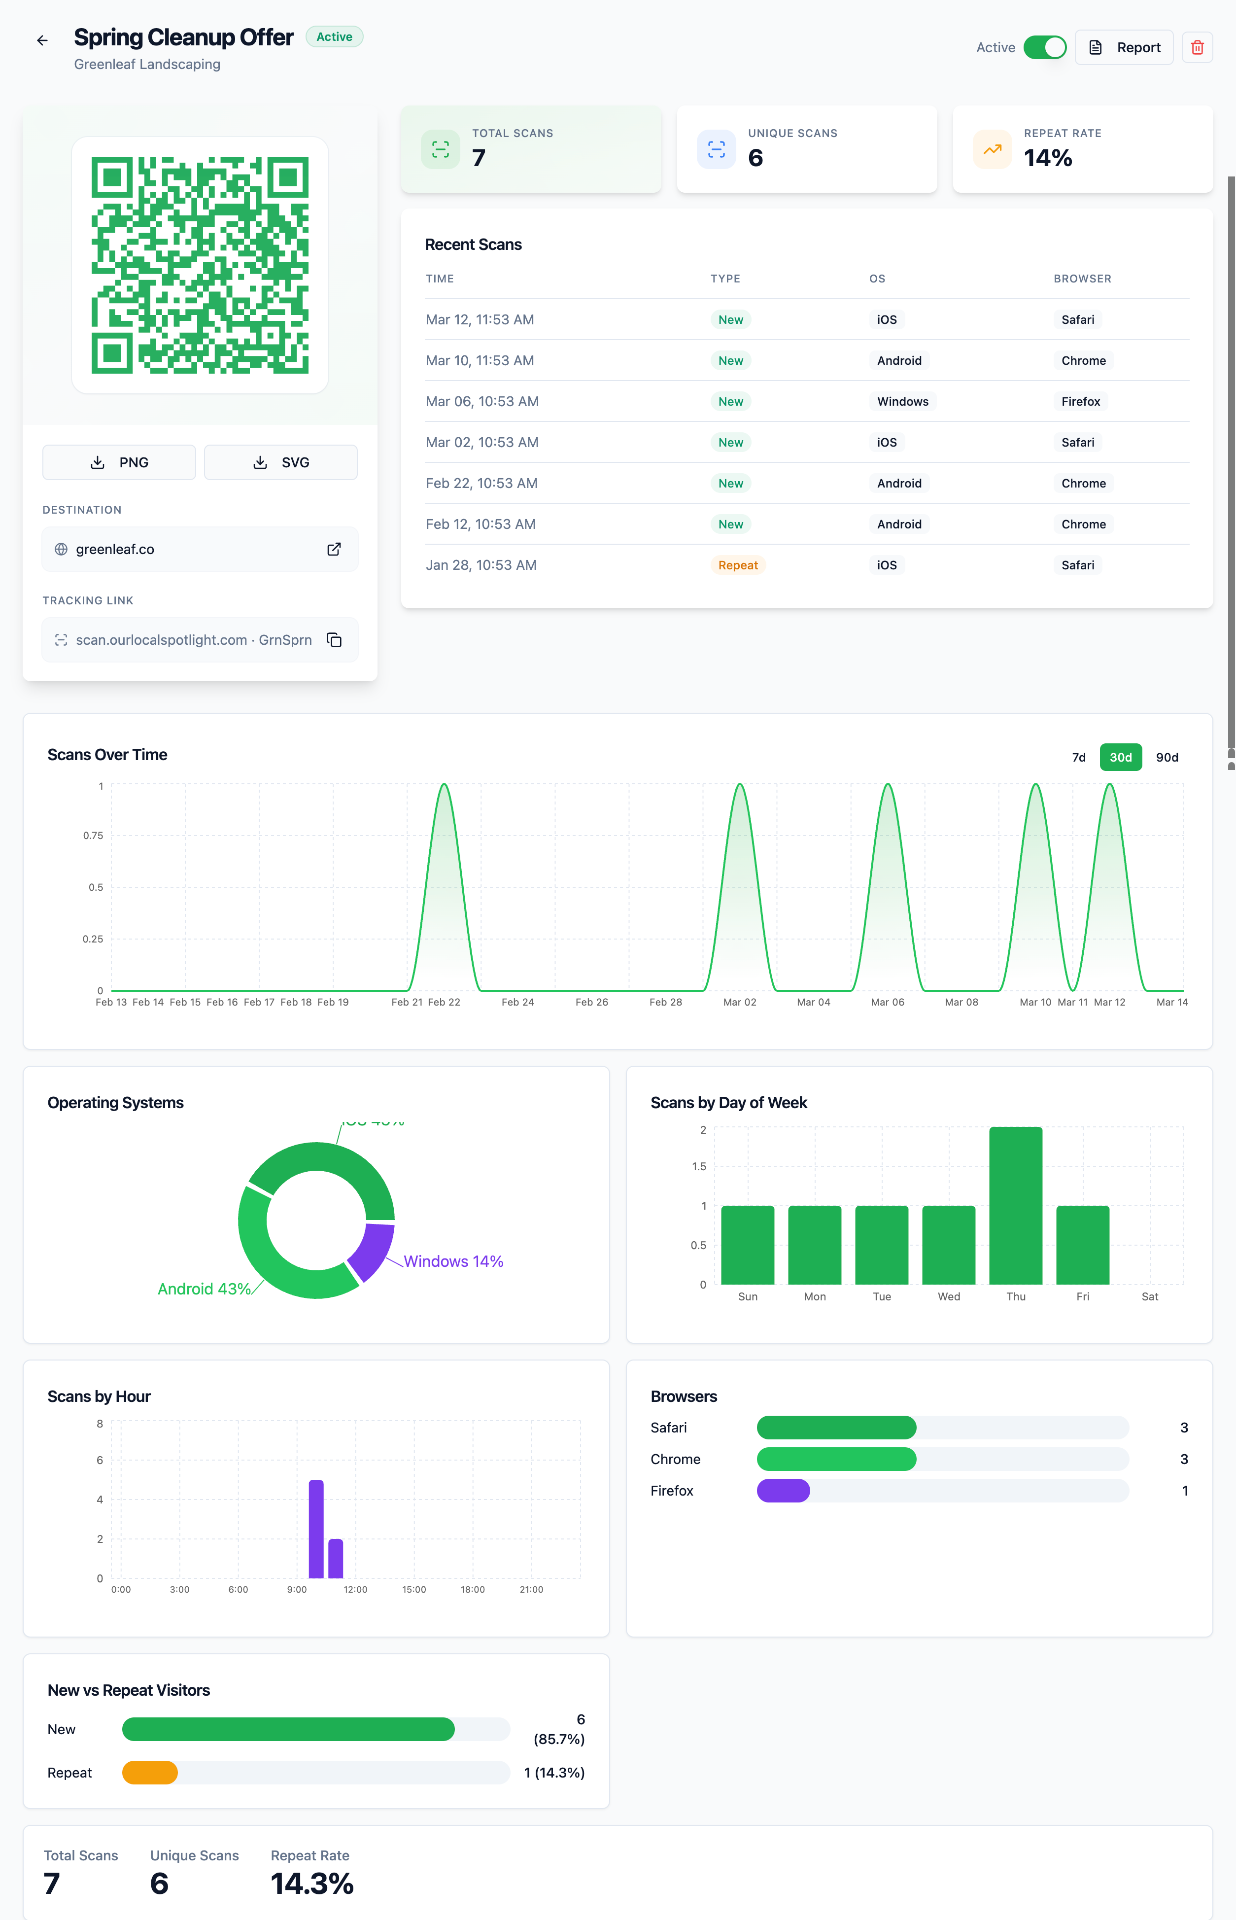Click the Greenleaf Landscaping subtitle
Image resolution: width=1236 pixels, height=1920 pixels.
click(x=147, y=64)
